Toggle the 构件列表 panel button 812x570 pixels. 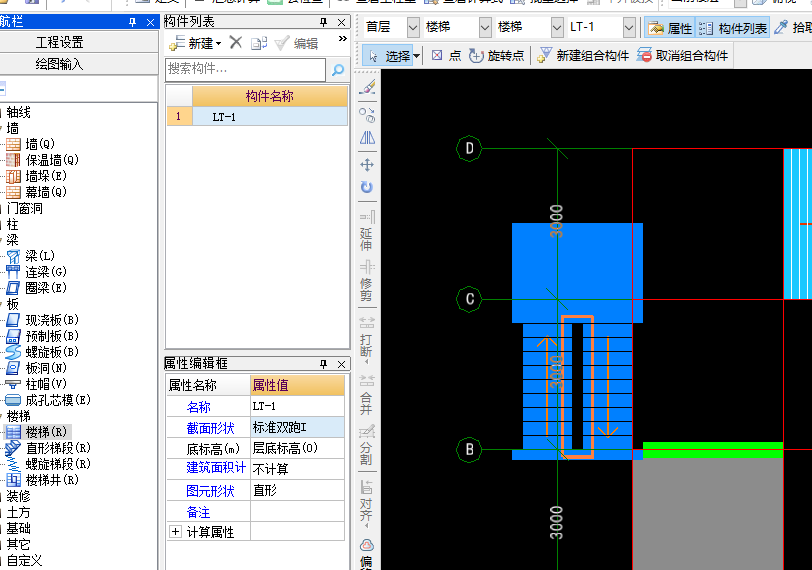(733, 28)
